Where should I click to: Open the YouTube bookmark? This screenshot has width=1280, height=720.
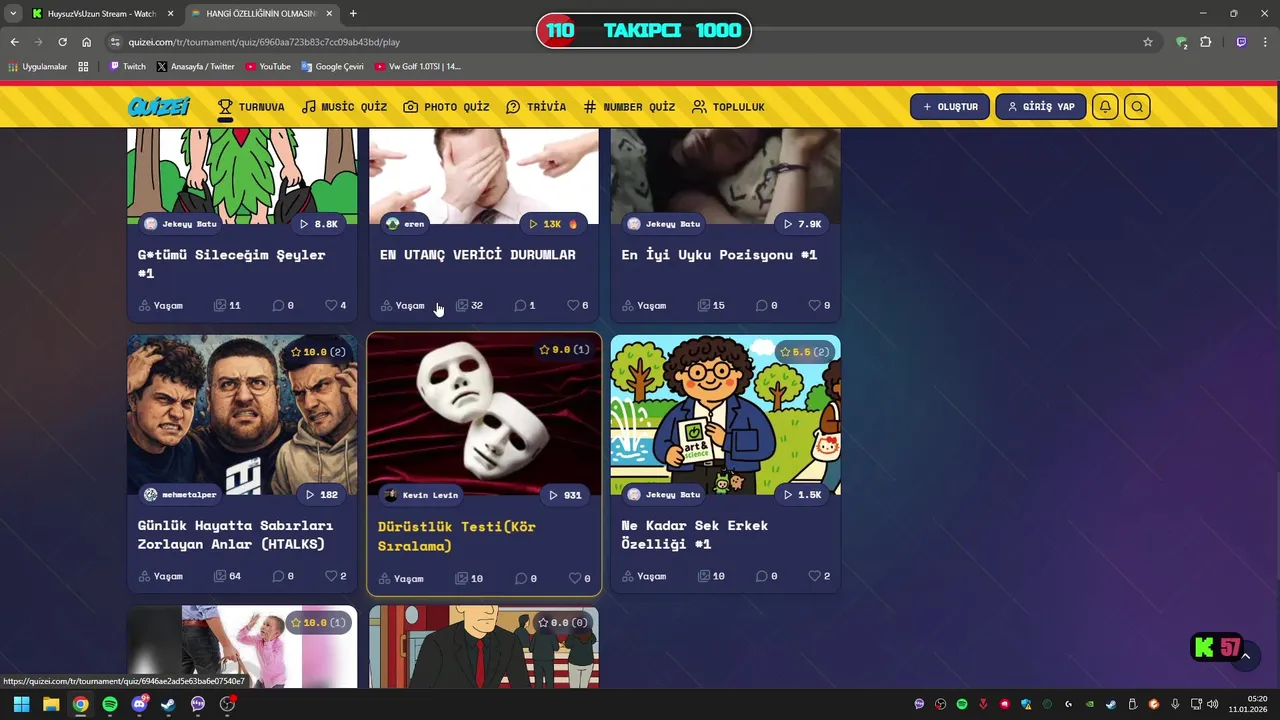point(268,67)
